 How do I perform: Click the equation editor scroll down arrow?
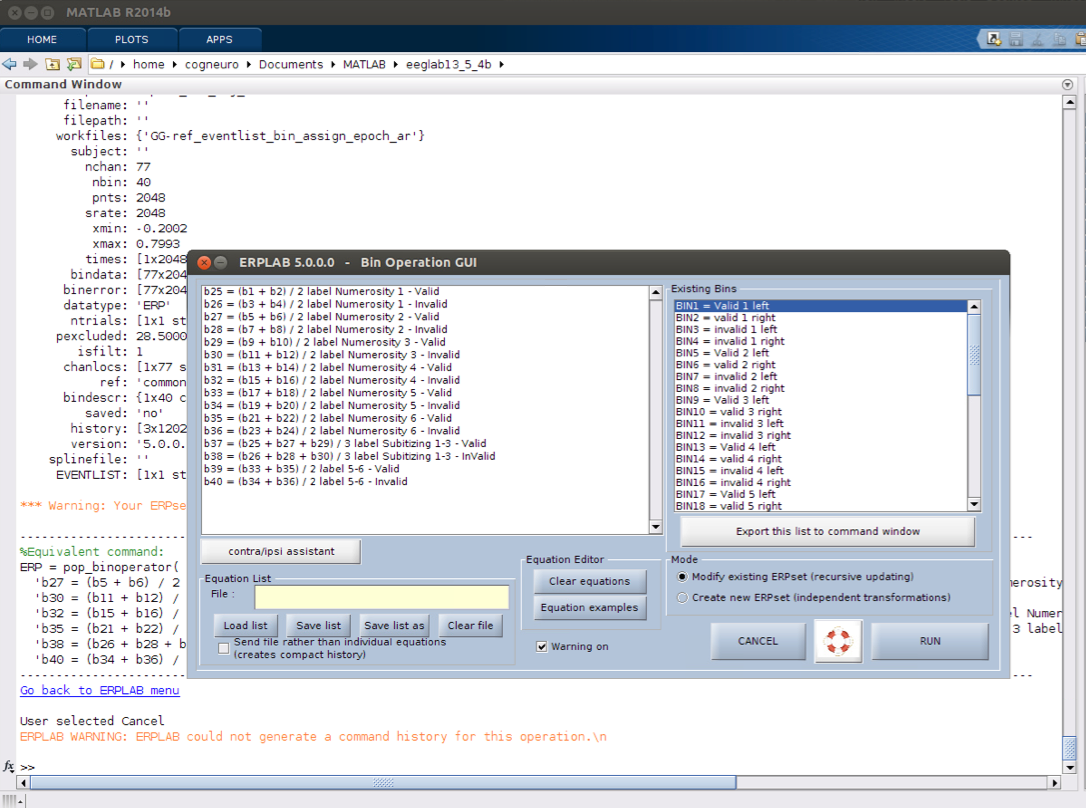click(655, 528)
